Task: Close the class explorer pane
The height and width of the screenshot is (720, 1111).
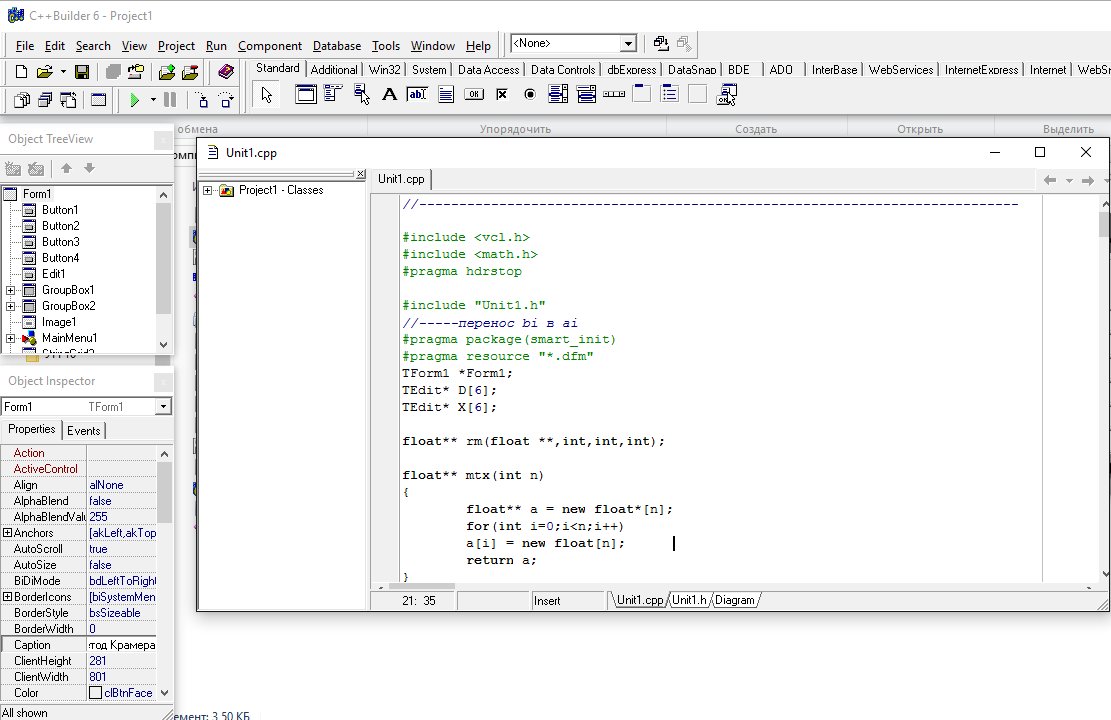Action: point(361,174)
